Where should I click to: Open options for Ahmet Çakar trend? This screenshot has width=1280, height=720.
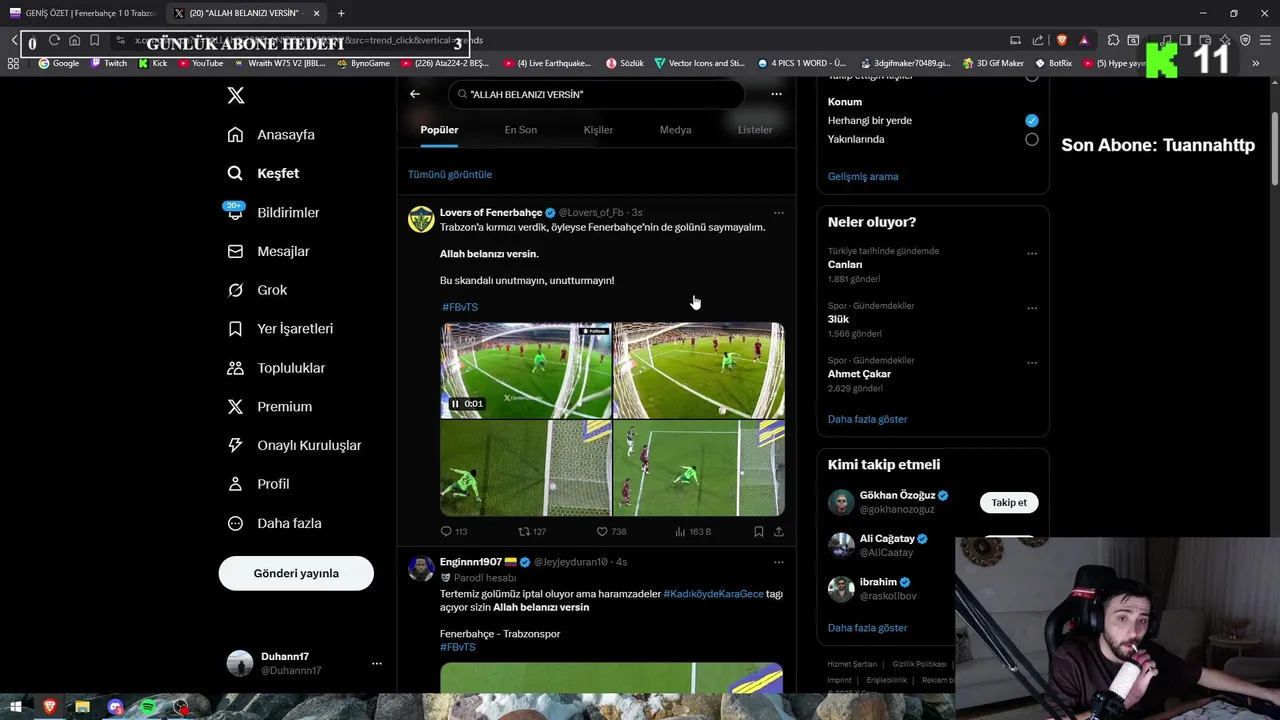click(1032, 363)
